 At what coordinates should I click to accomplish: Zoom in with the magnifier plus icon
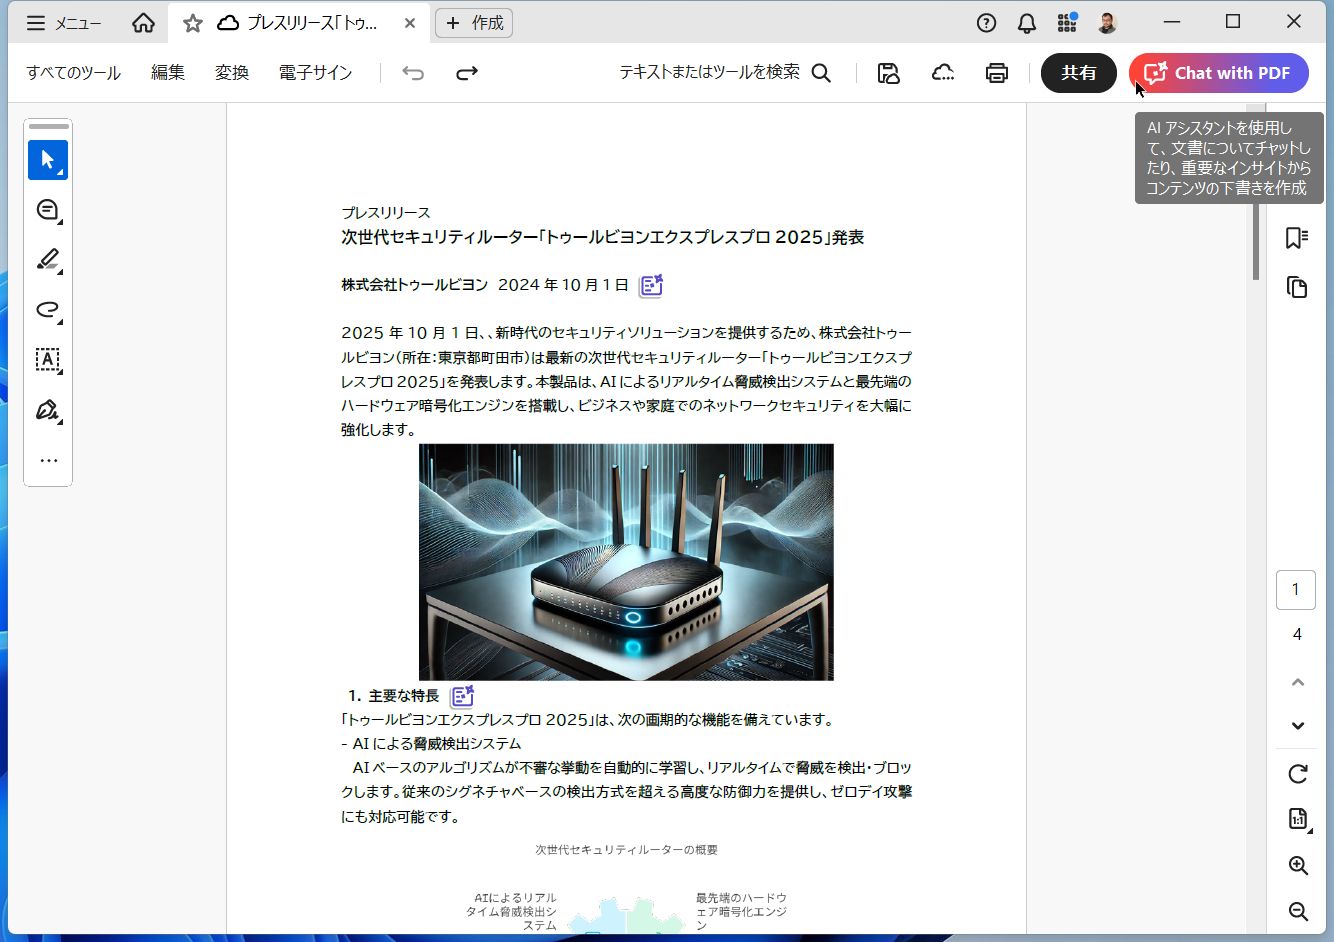[1298, 866]
